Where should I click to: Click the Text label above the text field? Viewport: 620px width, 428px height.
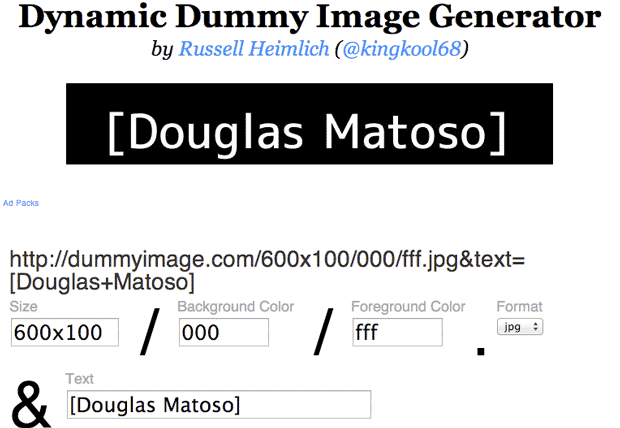79,379
